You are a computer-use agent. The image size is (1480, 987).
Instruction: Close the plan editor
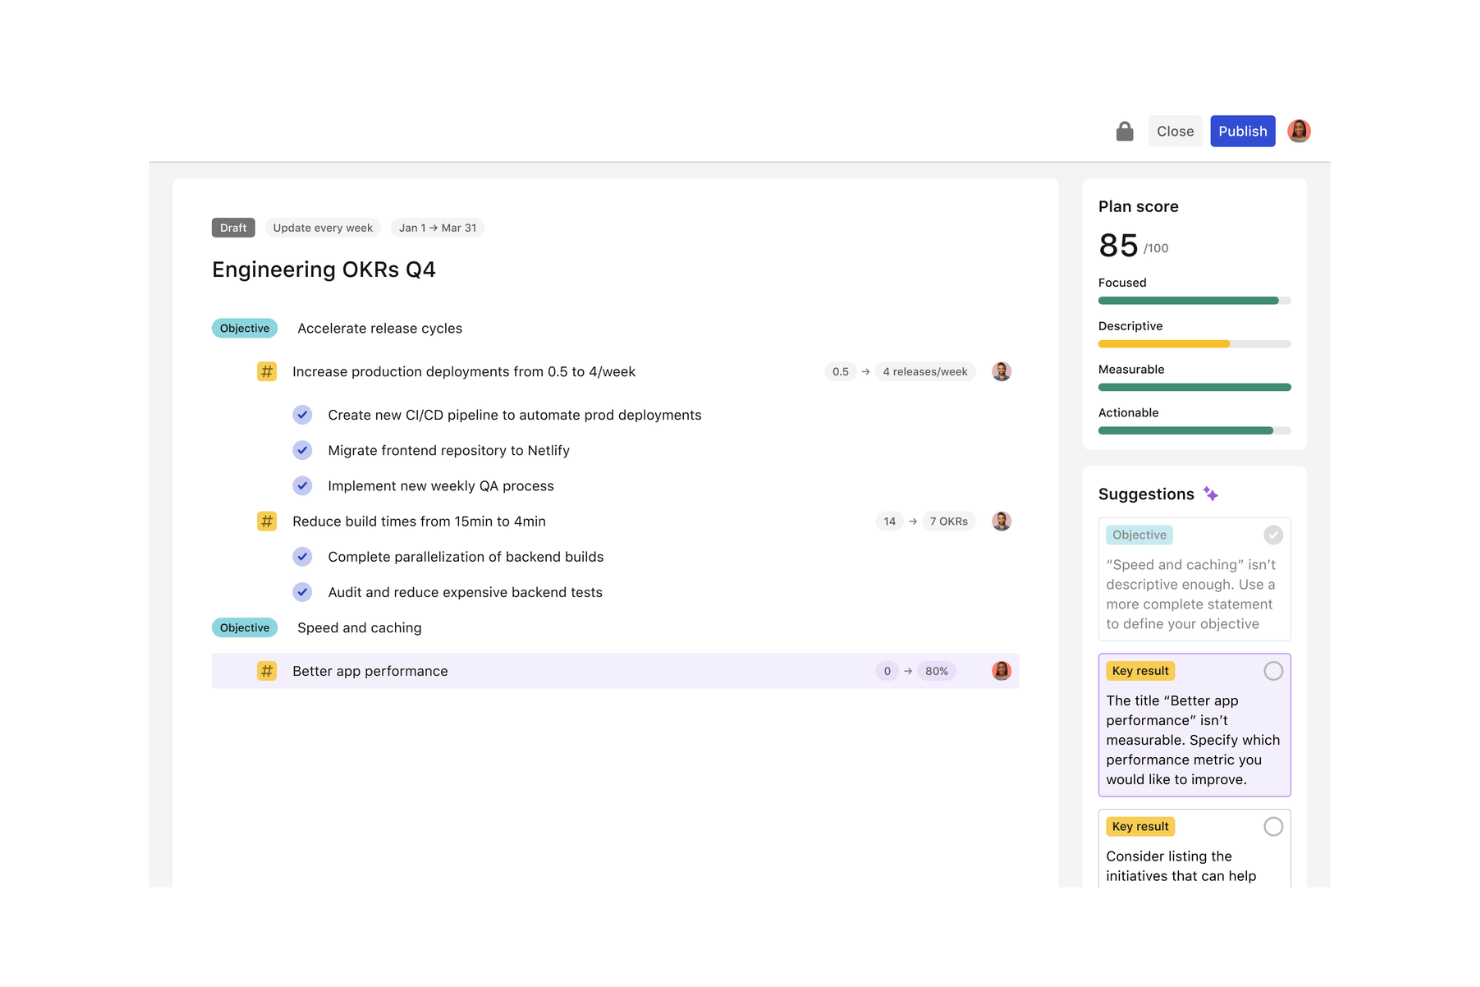click(1175, 131)
